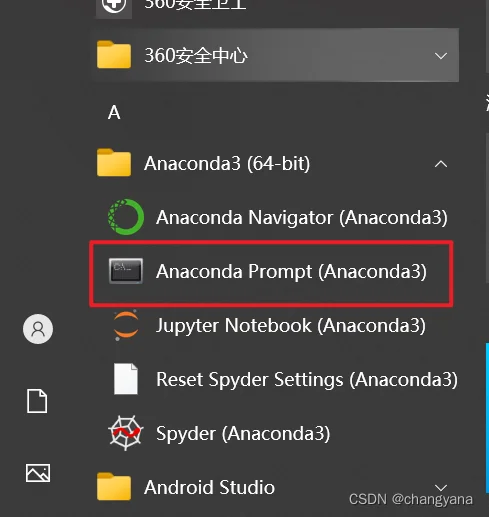Expand the Android Studio folder chevron
Screen dimensions: 489x517
pyautogui.click(x=441, y=488)
